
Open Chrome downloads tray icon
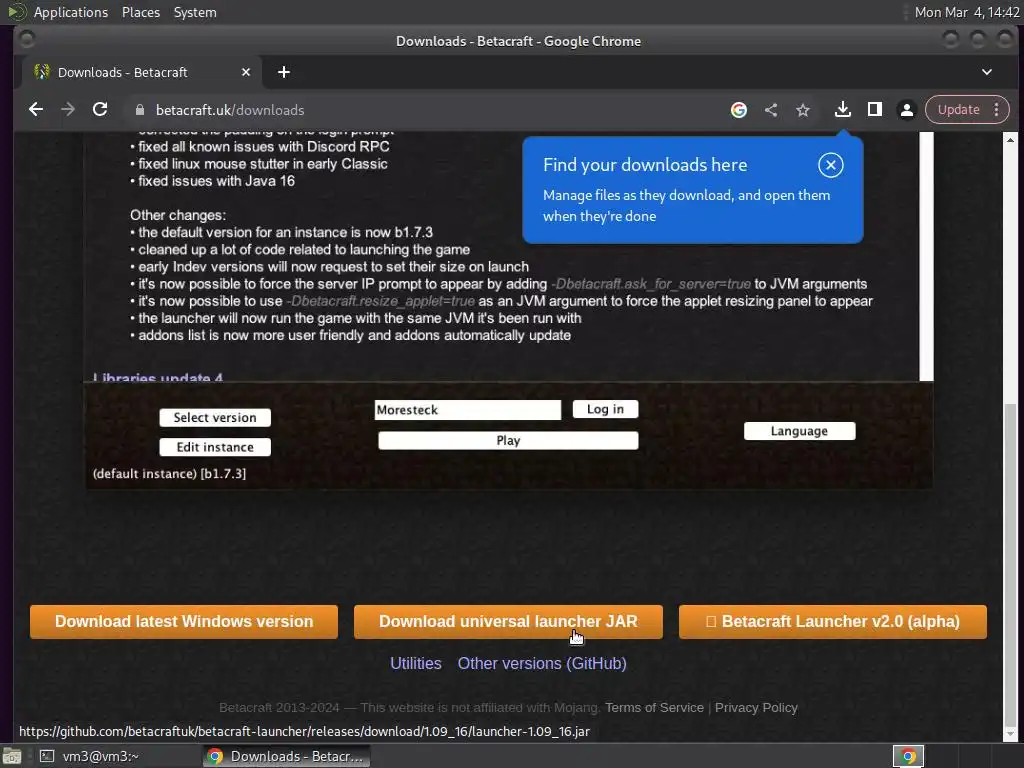842,110
